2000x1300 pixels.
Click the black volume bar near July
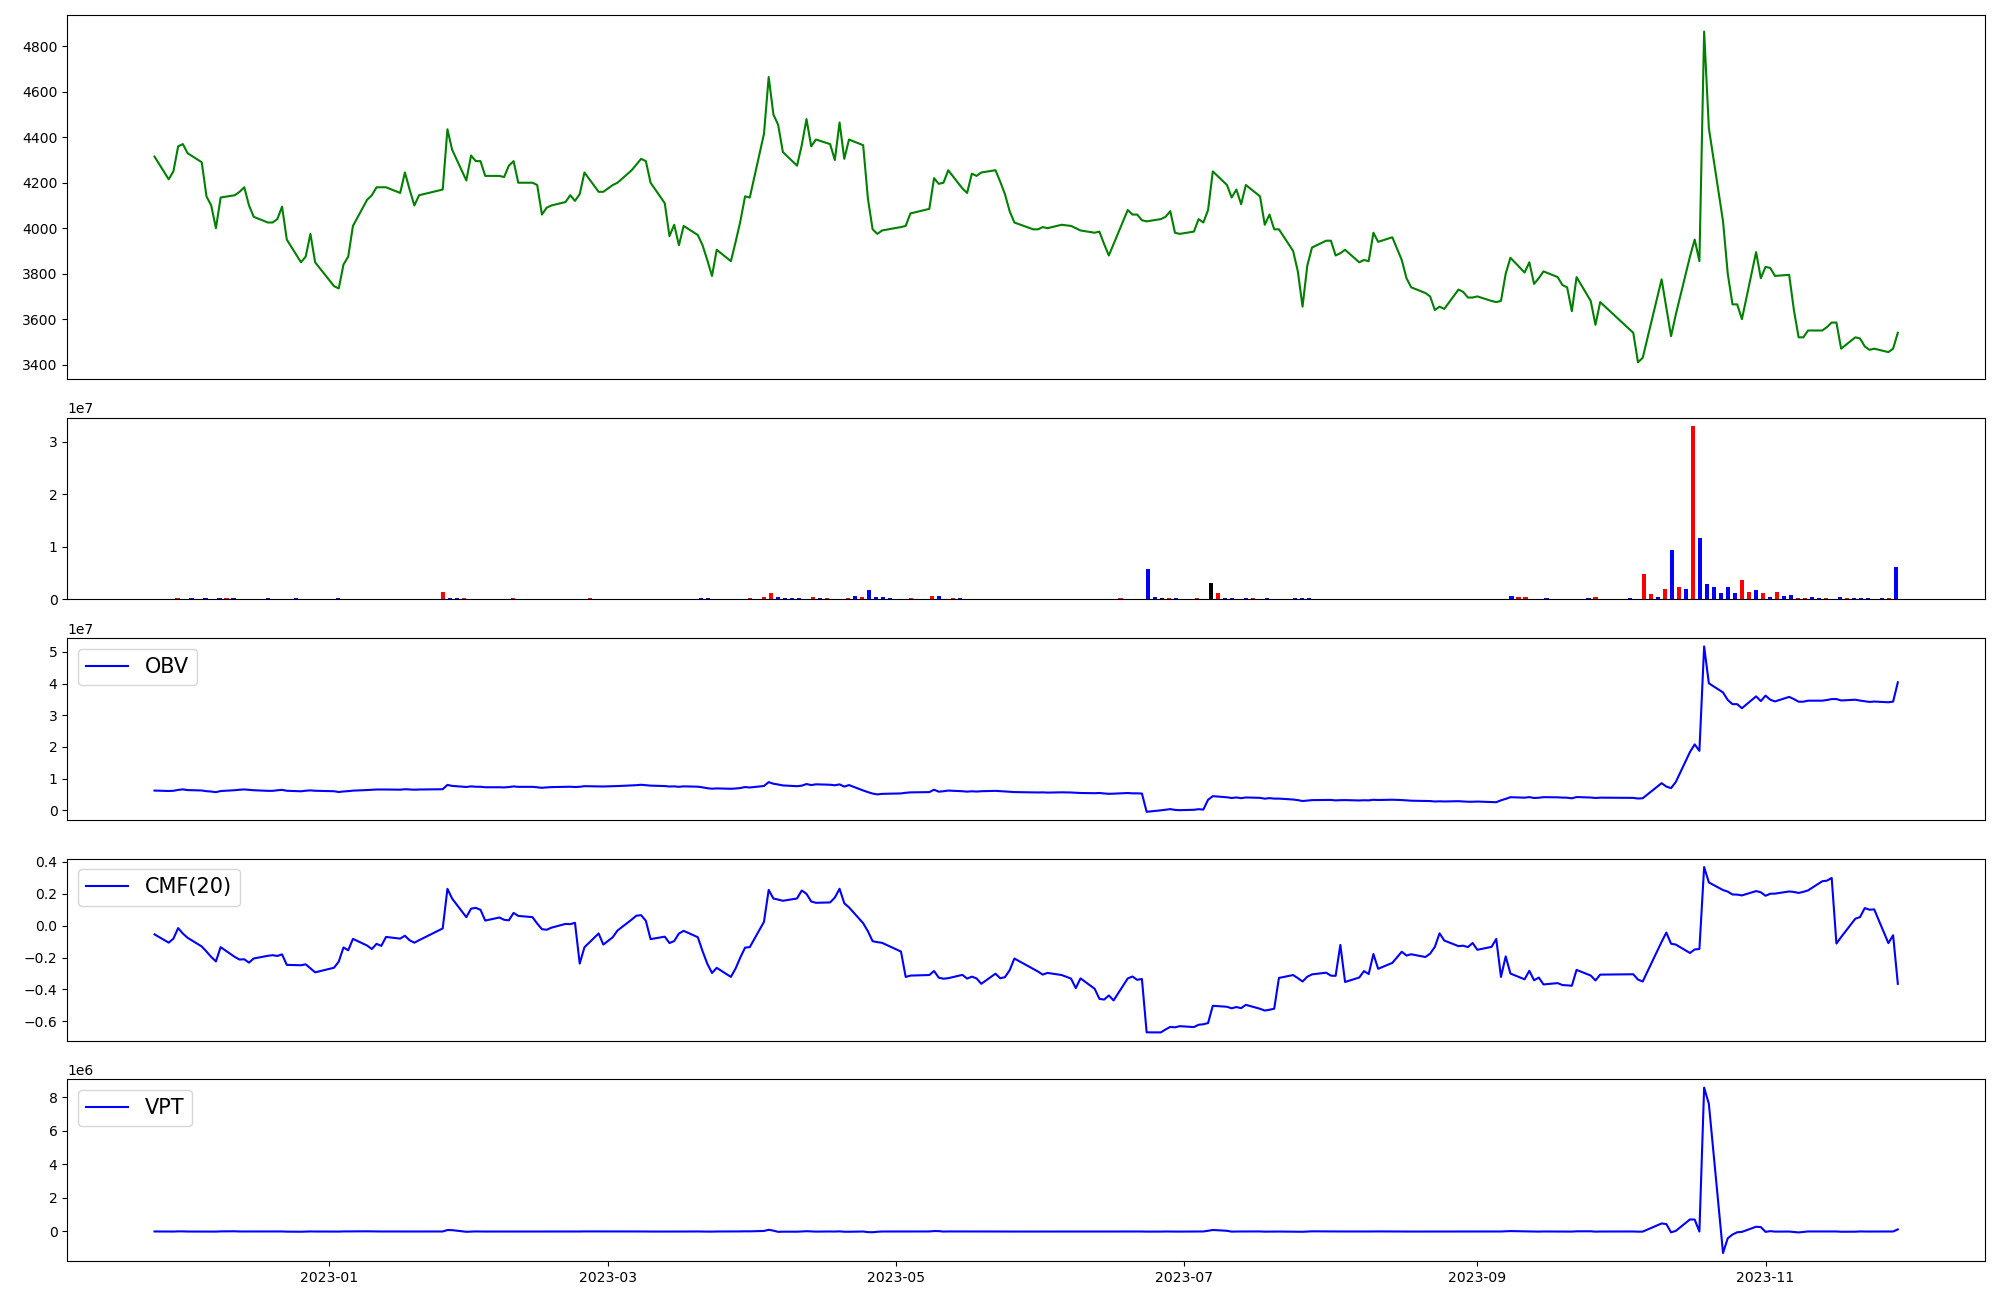point(1211,591)
